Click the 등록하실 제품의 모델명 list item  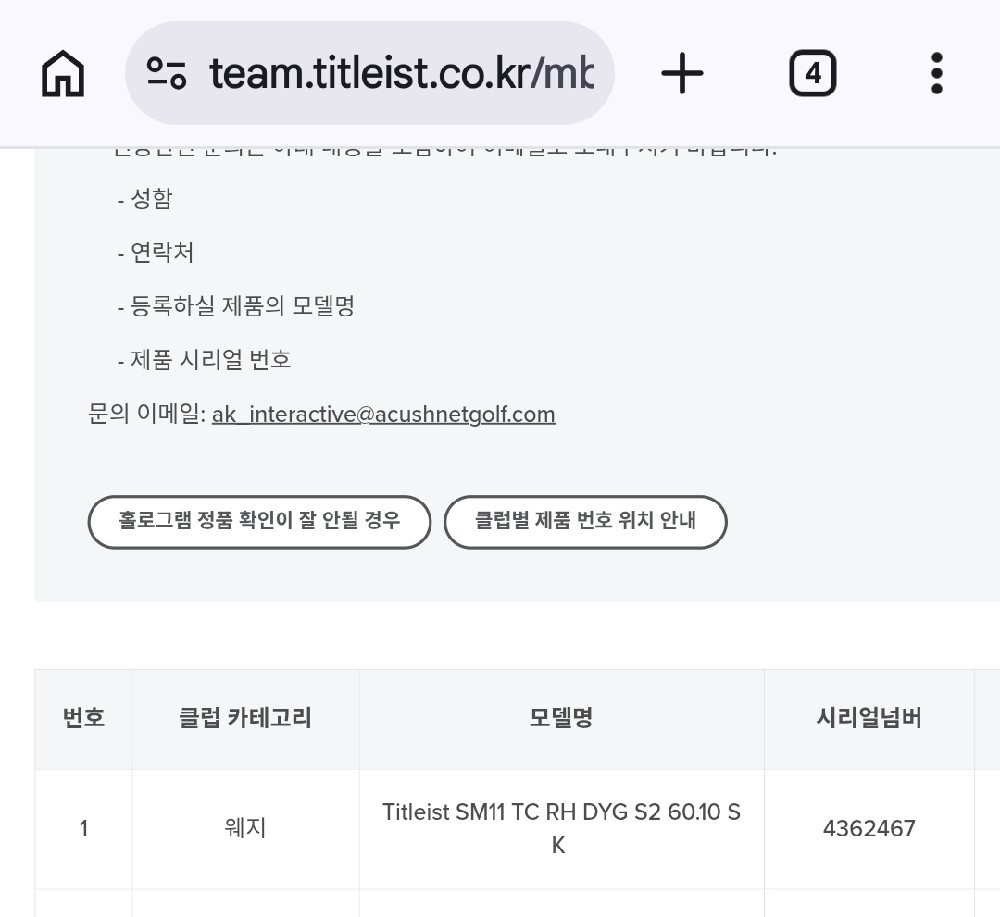click(236, 307)
